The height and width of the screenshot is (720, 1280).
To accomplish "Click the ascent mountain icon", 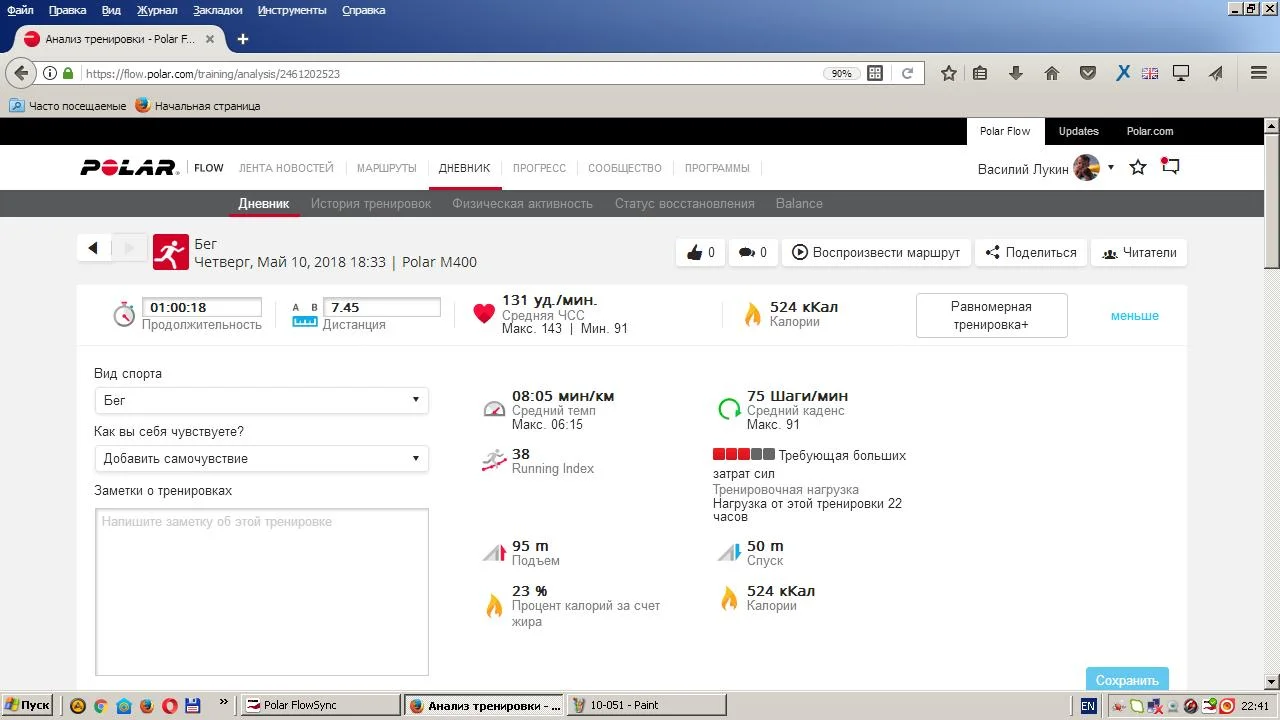I will (494, 552).
